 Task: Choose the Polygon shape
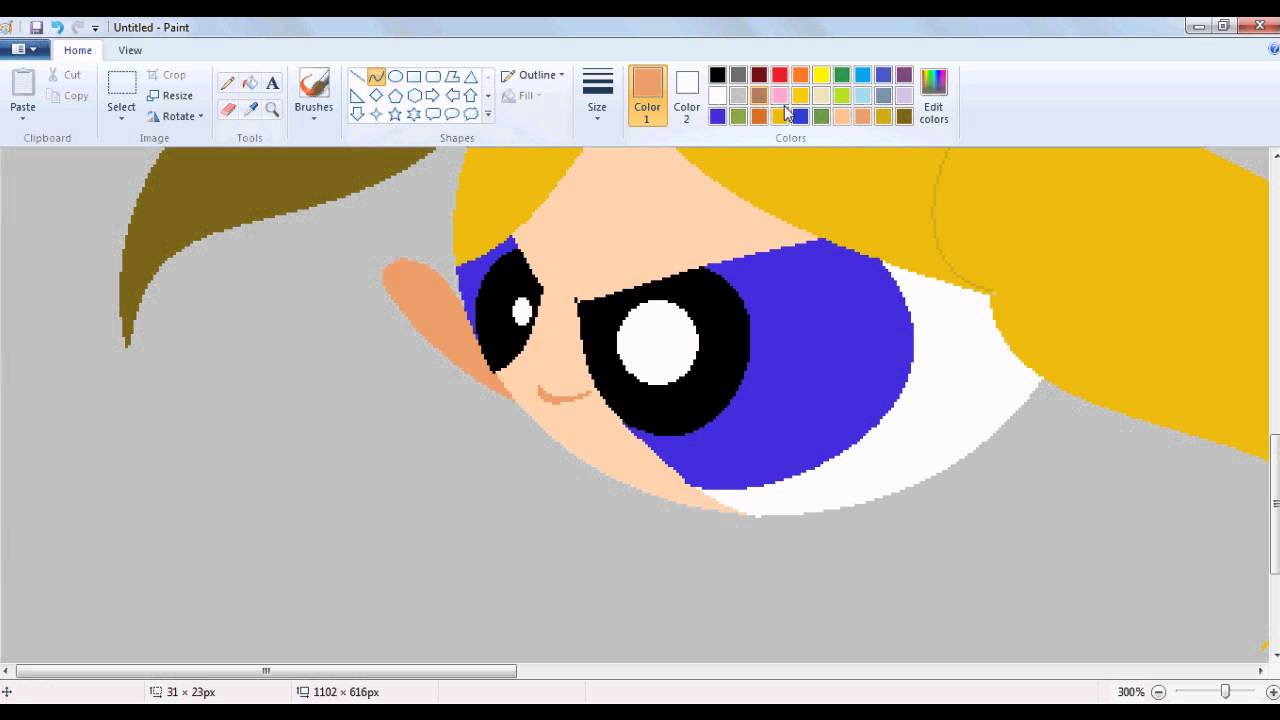pyautogui.click(x=452, y=77)
